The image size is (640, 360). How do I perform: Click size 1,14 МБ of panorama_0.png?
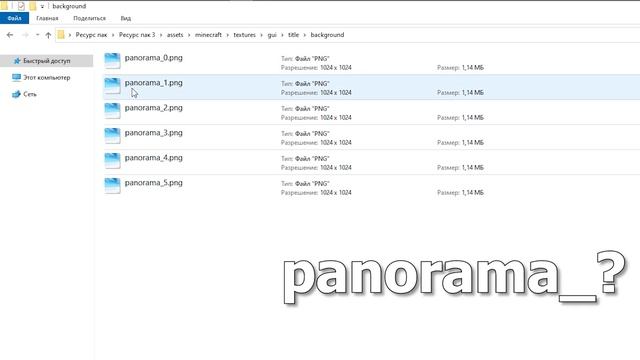click(473, 68)
